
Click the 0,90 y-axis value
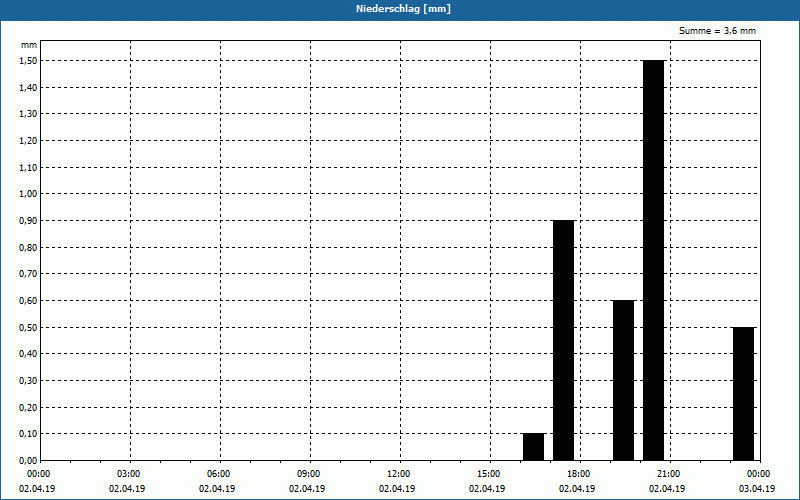tap(28, 220)
